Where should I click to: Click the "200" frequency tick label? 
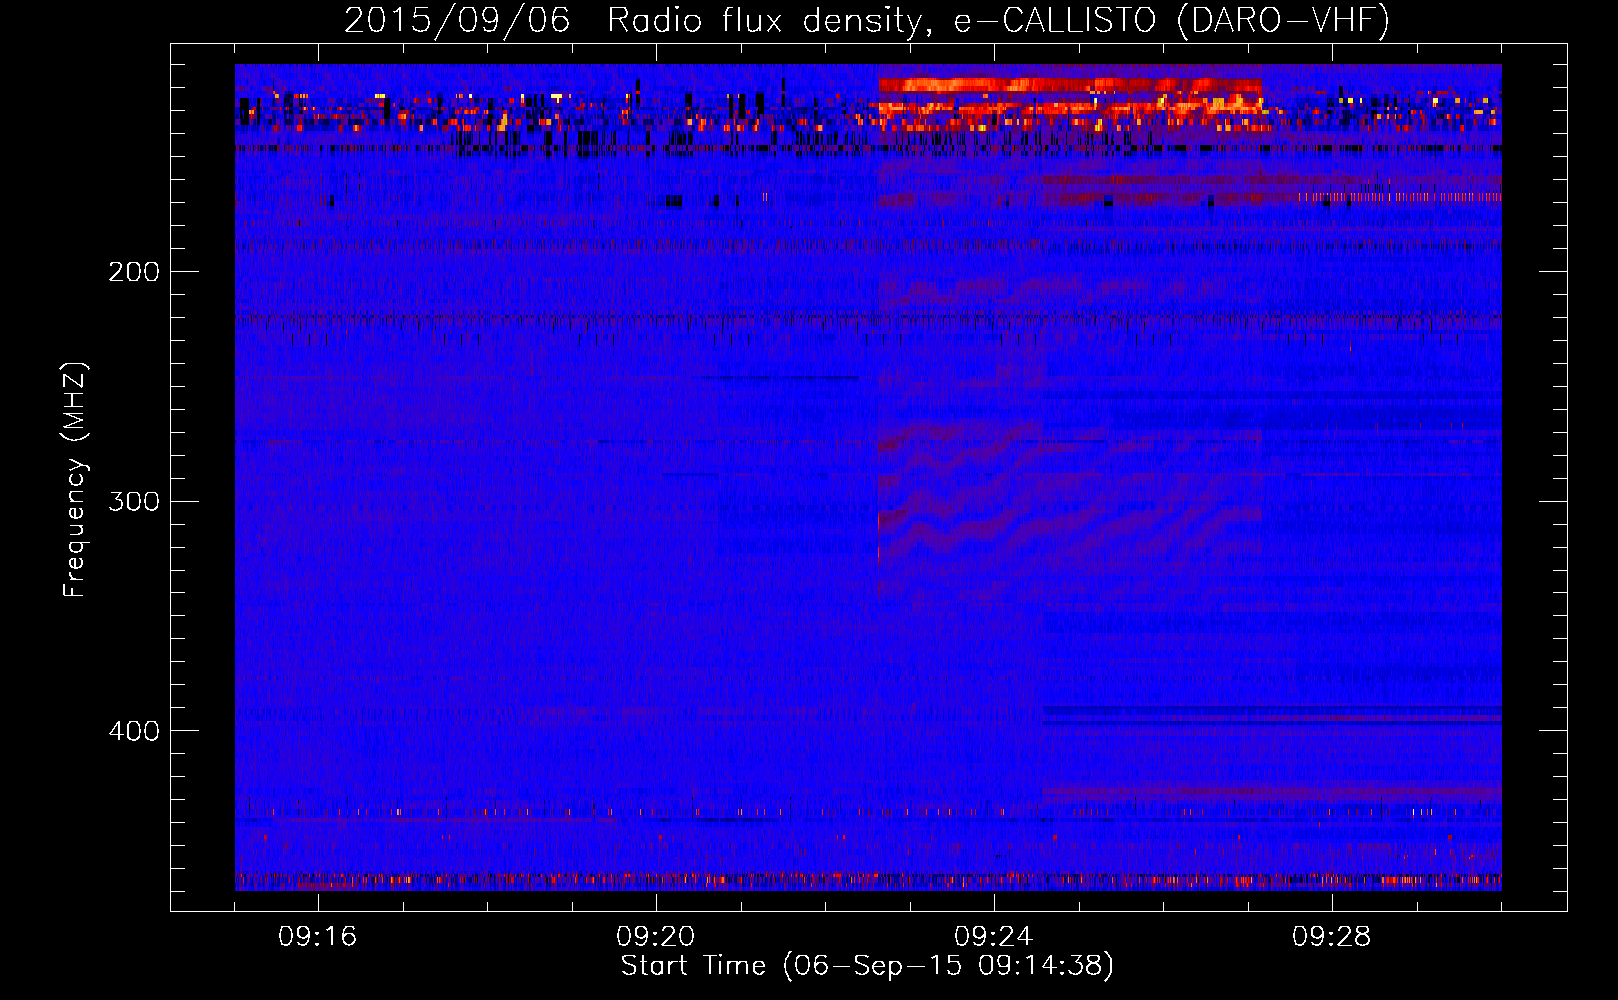pyautogui.click(x=134, y=272)
